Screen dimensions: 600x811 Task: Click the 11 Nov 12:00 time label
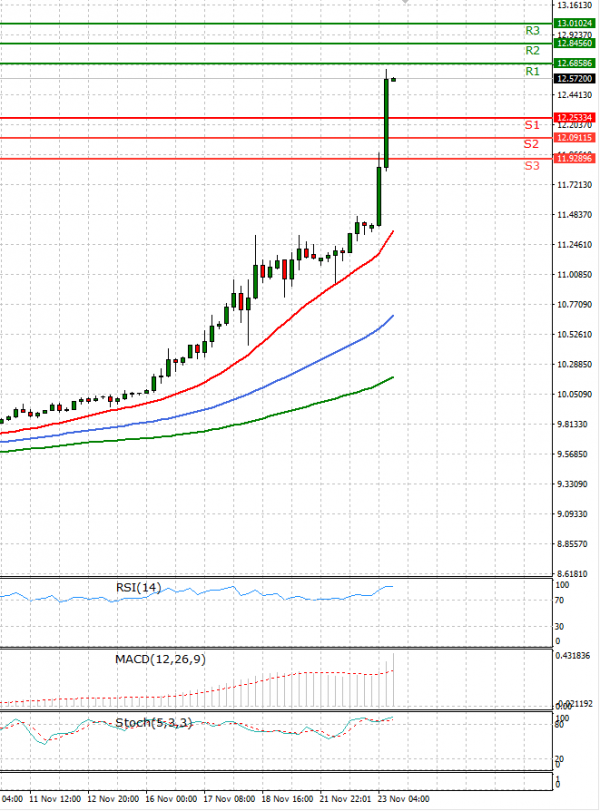click(55, 799)
